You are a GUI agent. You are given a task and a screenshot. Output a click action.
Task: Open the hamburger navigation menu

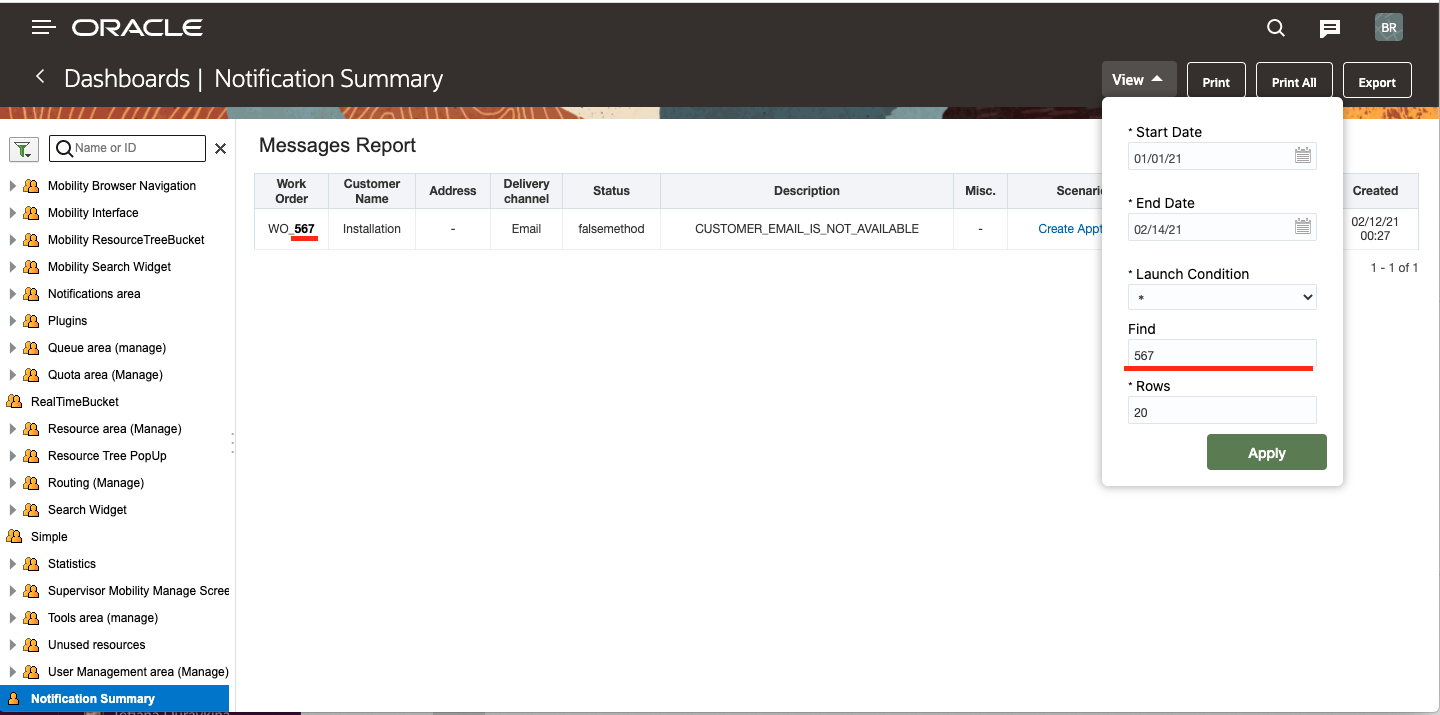point(43,28)
